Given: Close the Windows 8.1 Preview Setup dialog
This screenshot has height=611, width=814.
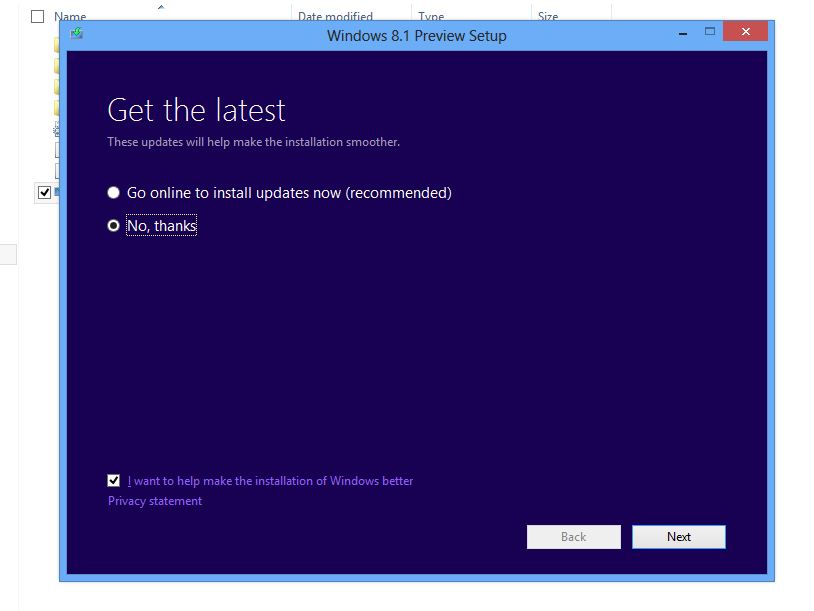Looking at the screenshot, I should tap(745, 31).
